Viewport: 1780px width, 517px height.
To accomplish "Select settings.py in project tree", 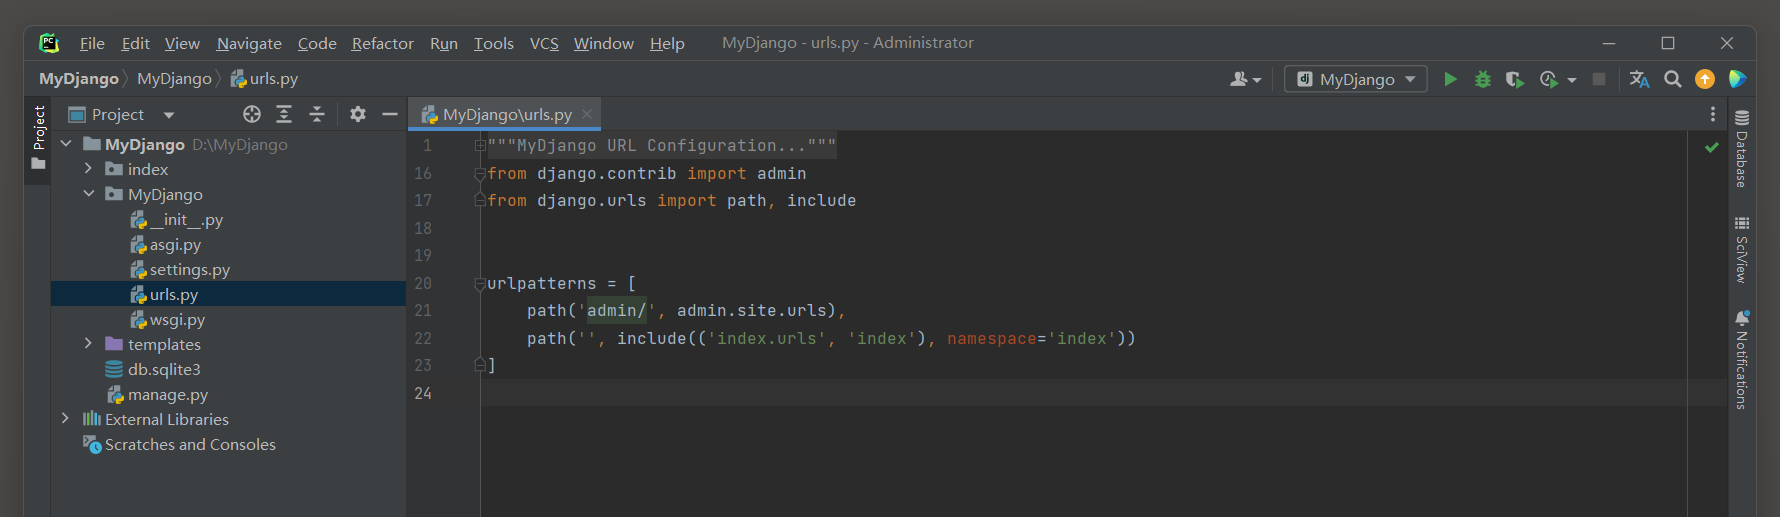I will tap(180, 269).
